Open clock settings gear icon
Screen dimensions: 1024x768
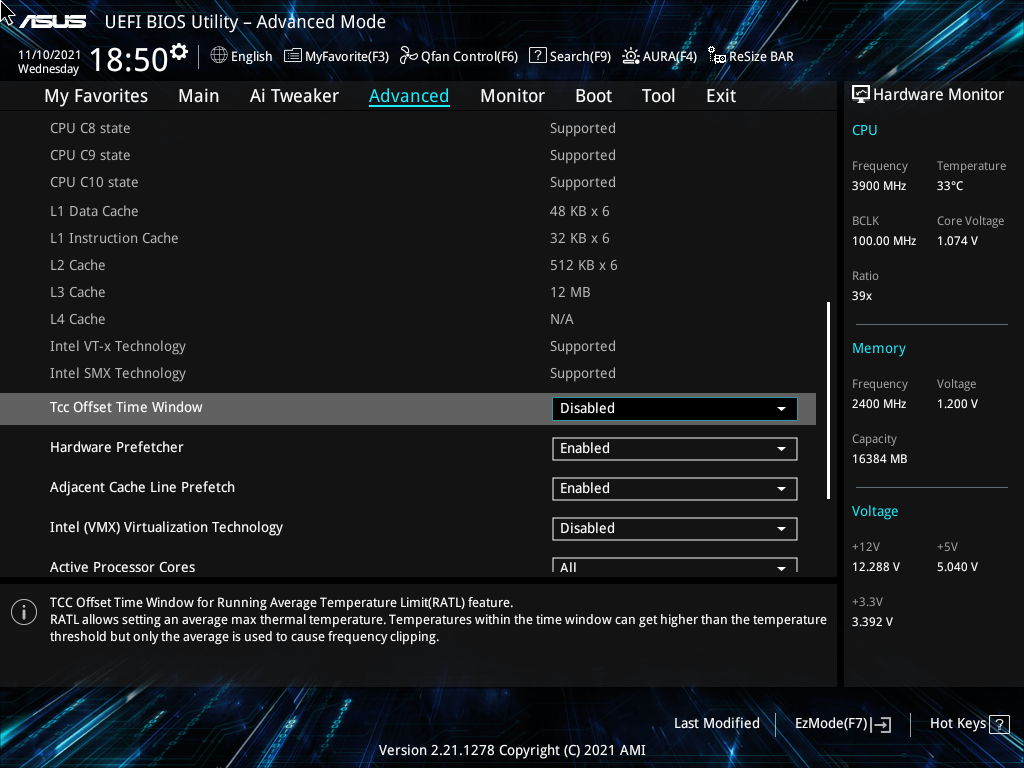pos(178,52)
